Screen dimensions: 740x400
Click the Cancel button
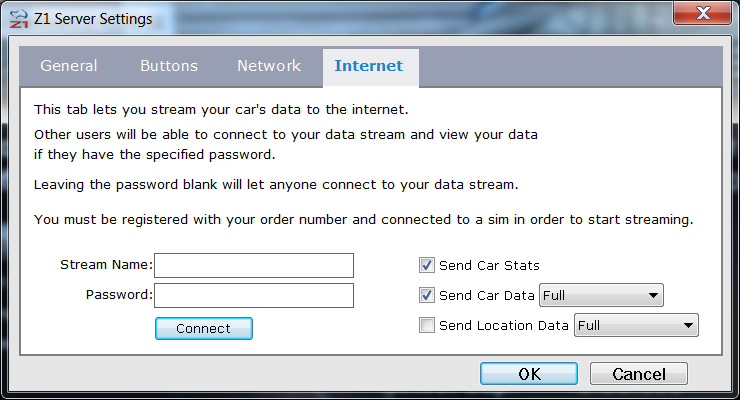(x=639, y=374)
